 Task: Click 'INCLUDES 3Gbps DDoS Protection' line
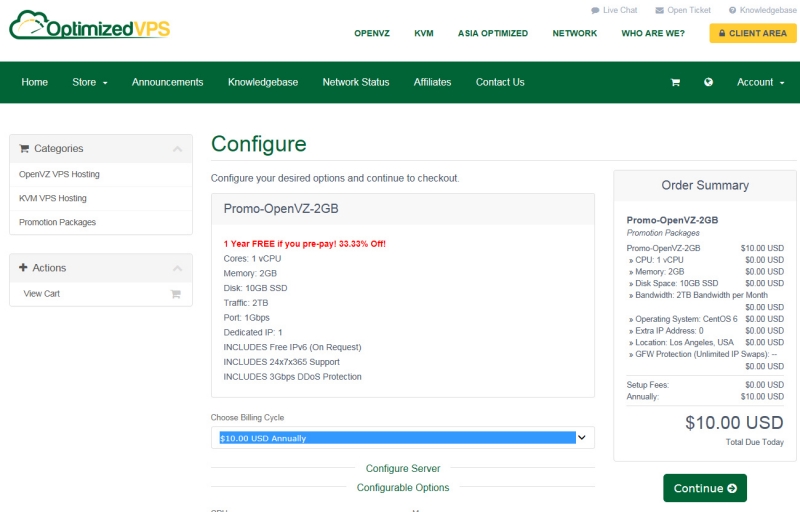[292, 377]
